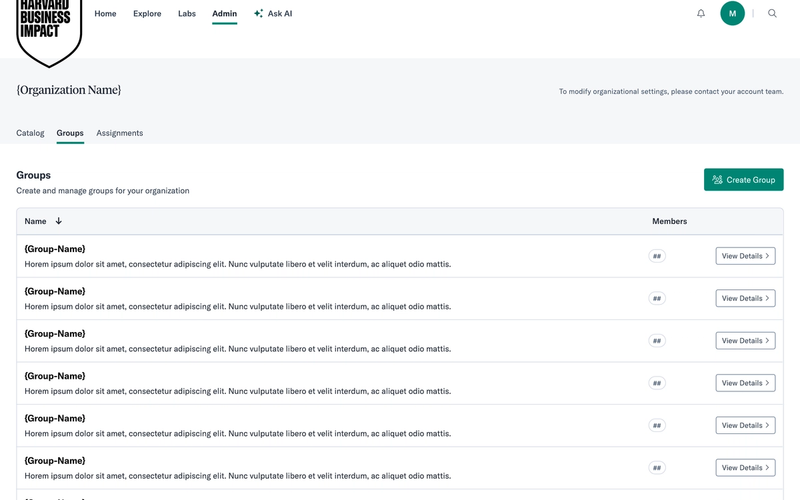Open Ask AI in top navigation
Image resolution: width=800 pixels, height=500 pixels.
273,14
